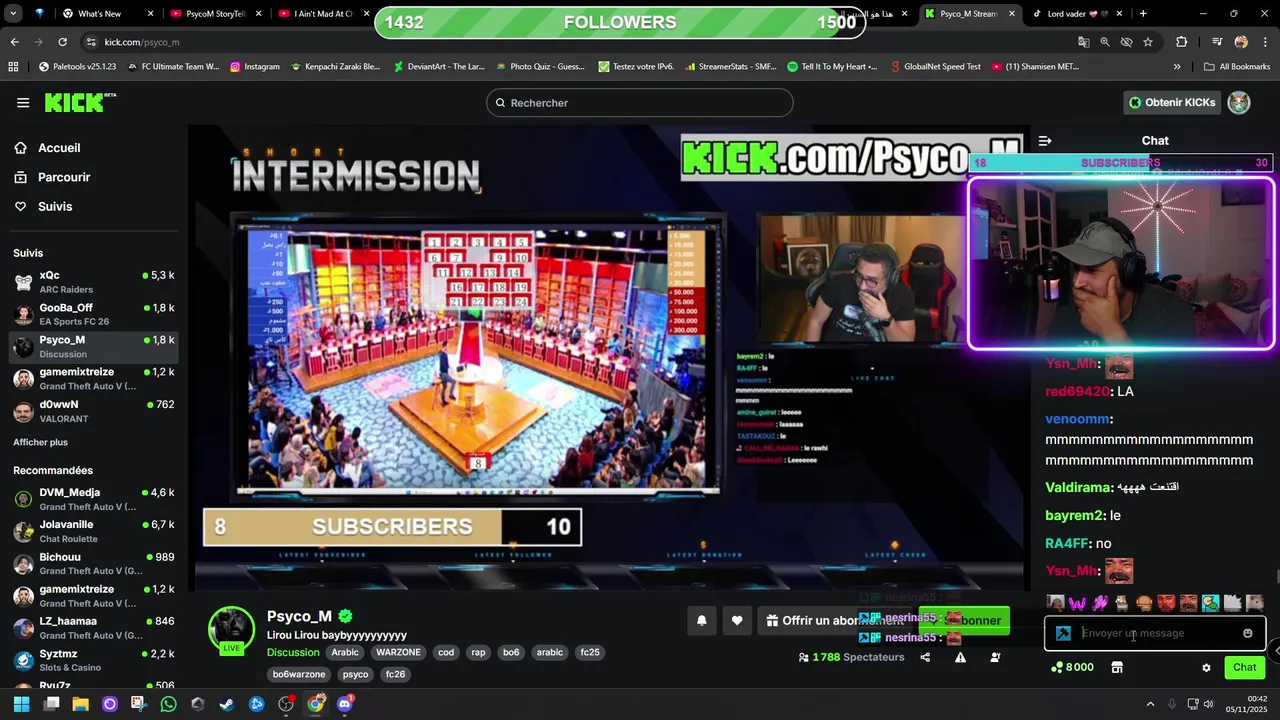Open File Explorer from taskbar
The height and width of the screenshot is (720, 1280).
coord(80,704)
